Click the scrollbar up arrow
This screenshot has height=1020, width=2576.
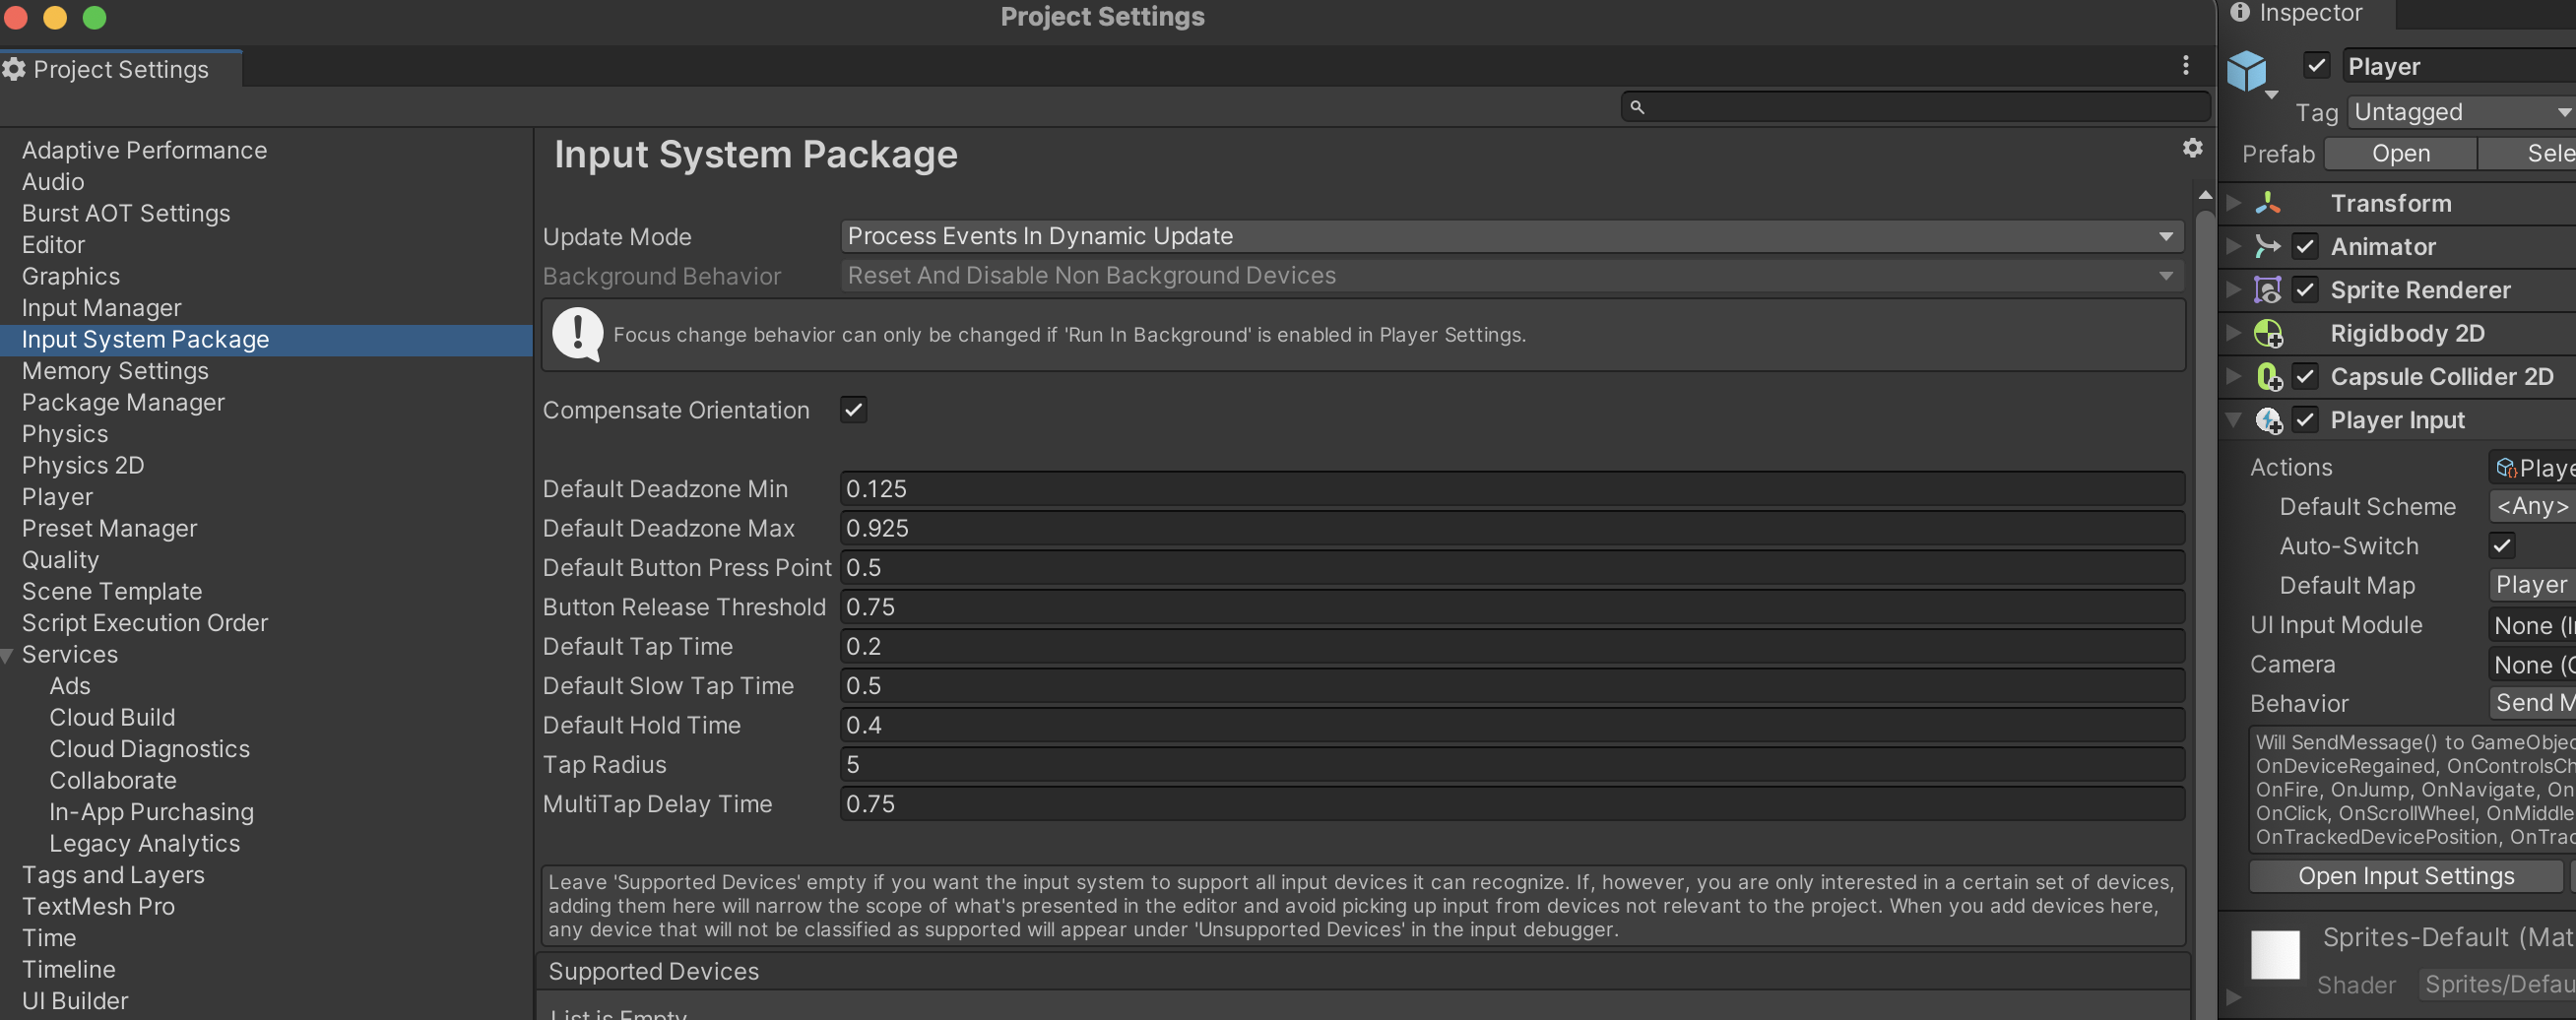click(x=2205, y=195)
